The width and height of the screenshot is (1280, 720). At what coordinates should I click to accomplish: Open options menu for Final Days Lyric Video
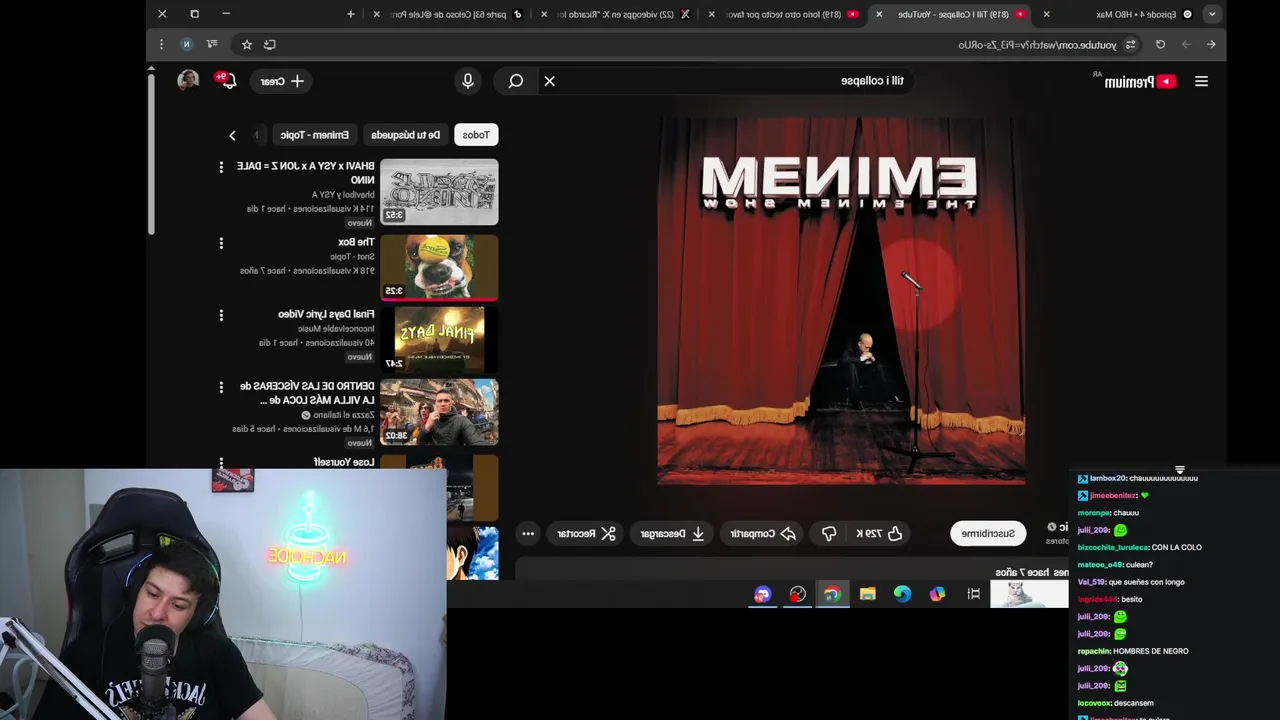coord(221,315)
